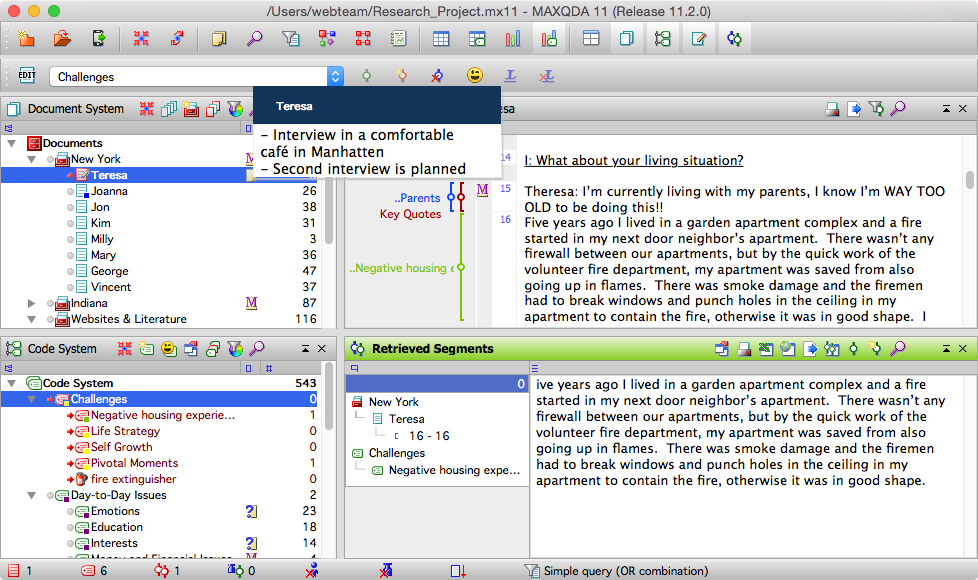Activate the Vincent document via its circle
Image resolution: width=978 pixels, height=580 pixels.
pos(70,287)
